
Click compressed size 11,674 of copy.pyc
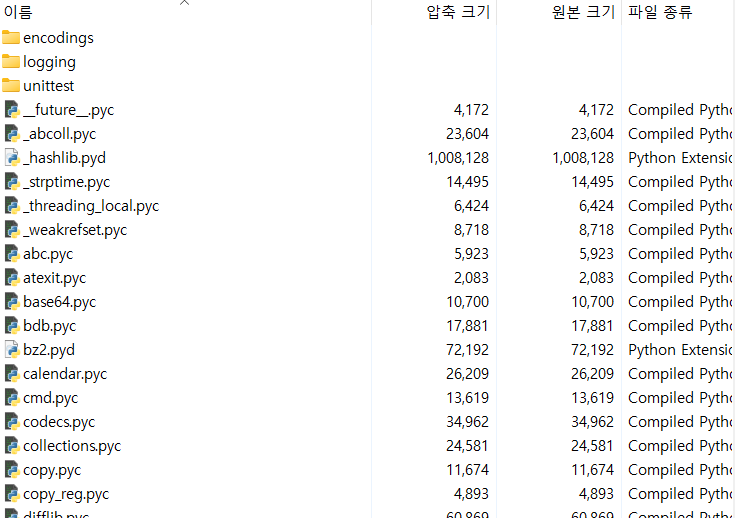point(467,470)
